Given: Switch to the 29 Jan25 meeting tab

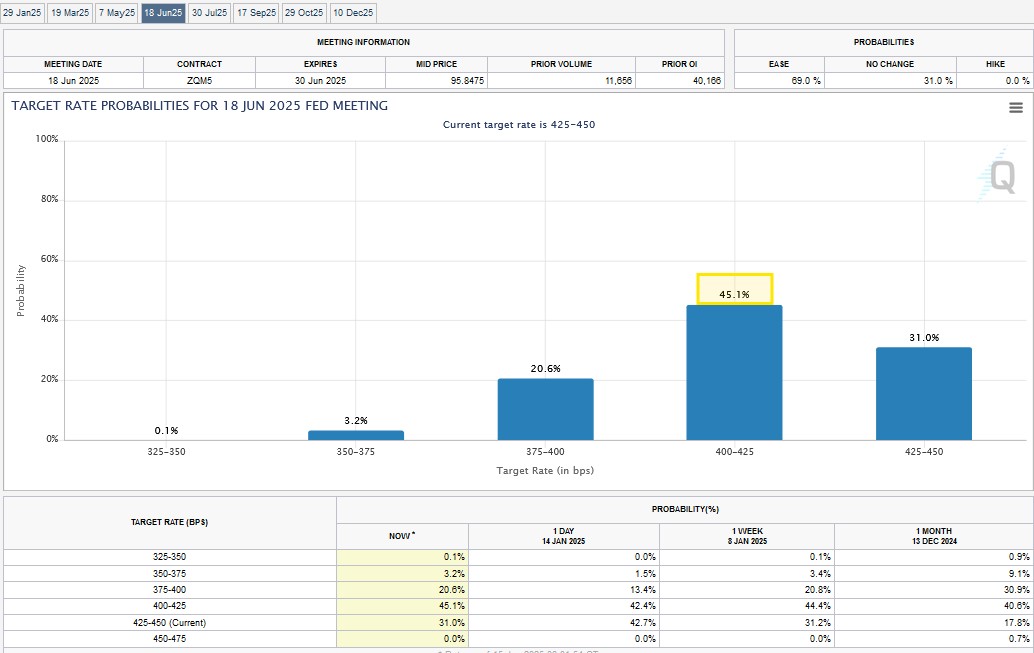Looking at the screenshot, I should click(22, 13).
